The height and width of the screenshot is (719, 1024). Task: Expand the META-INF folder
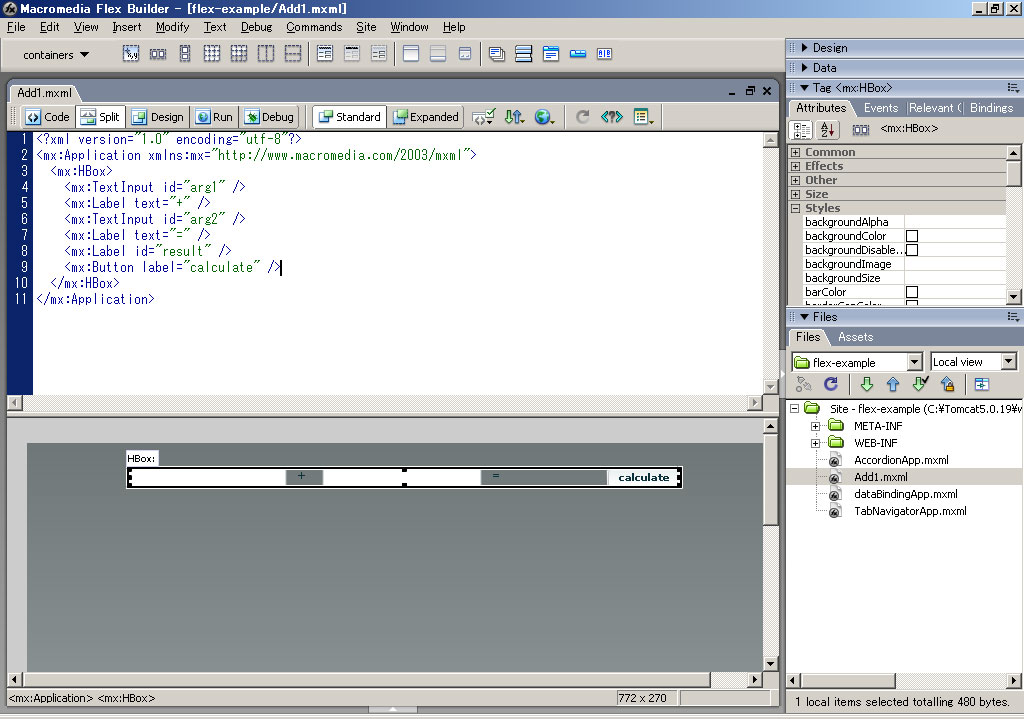[x=815, y=426]
